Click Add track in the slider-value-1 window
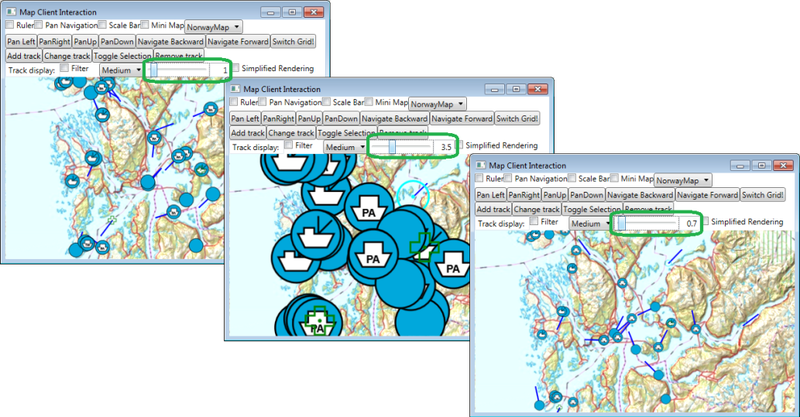The height and width of the screenshot is (417, 800). click(x=24, y=56)
